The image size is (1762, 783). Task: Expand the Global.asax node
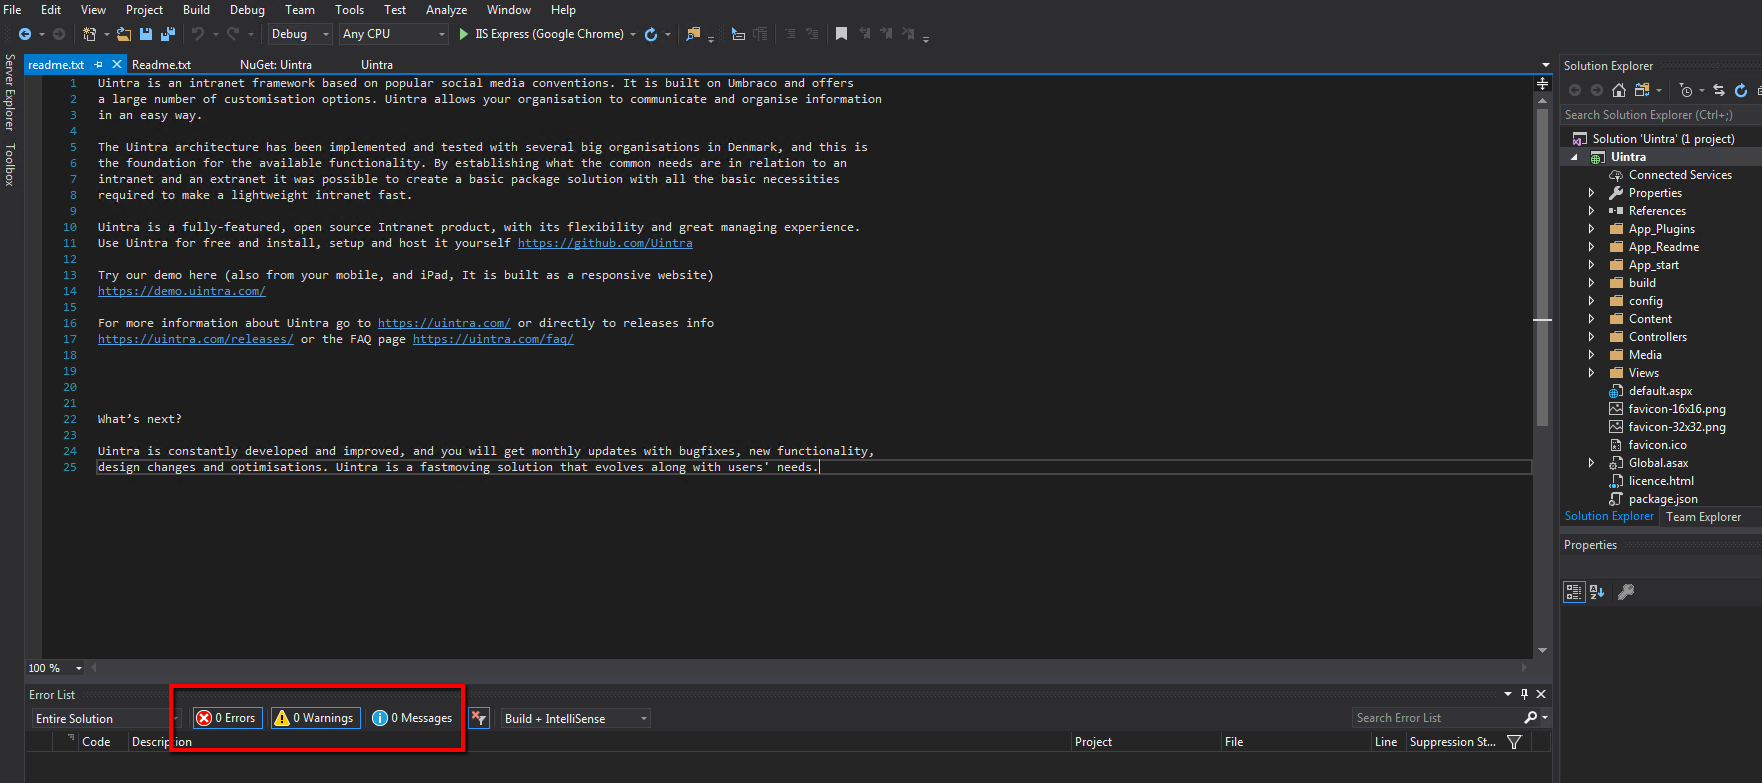click(x=1591, y=463)
